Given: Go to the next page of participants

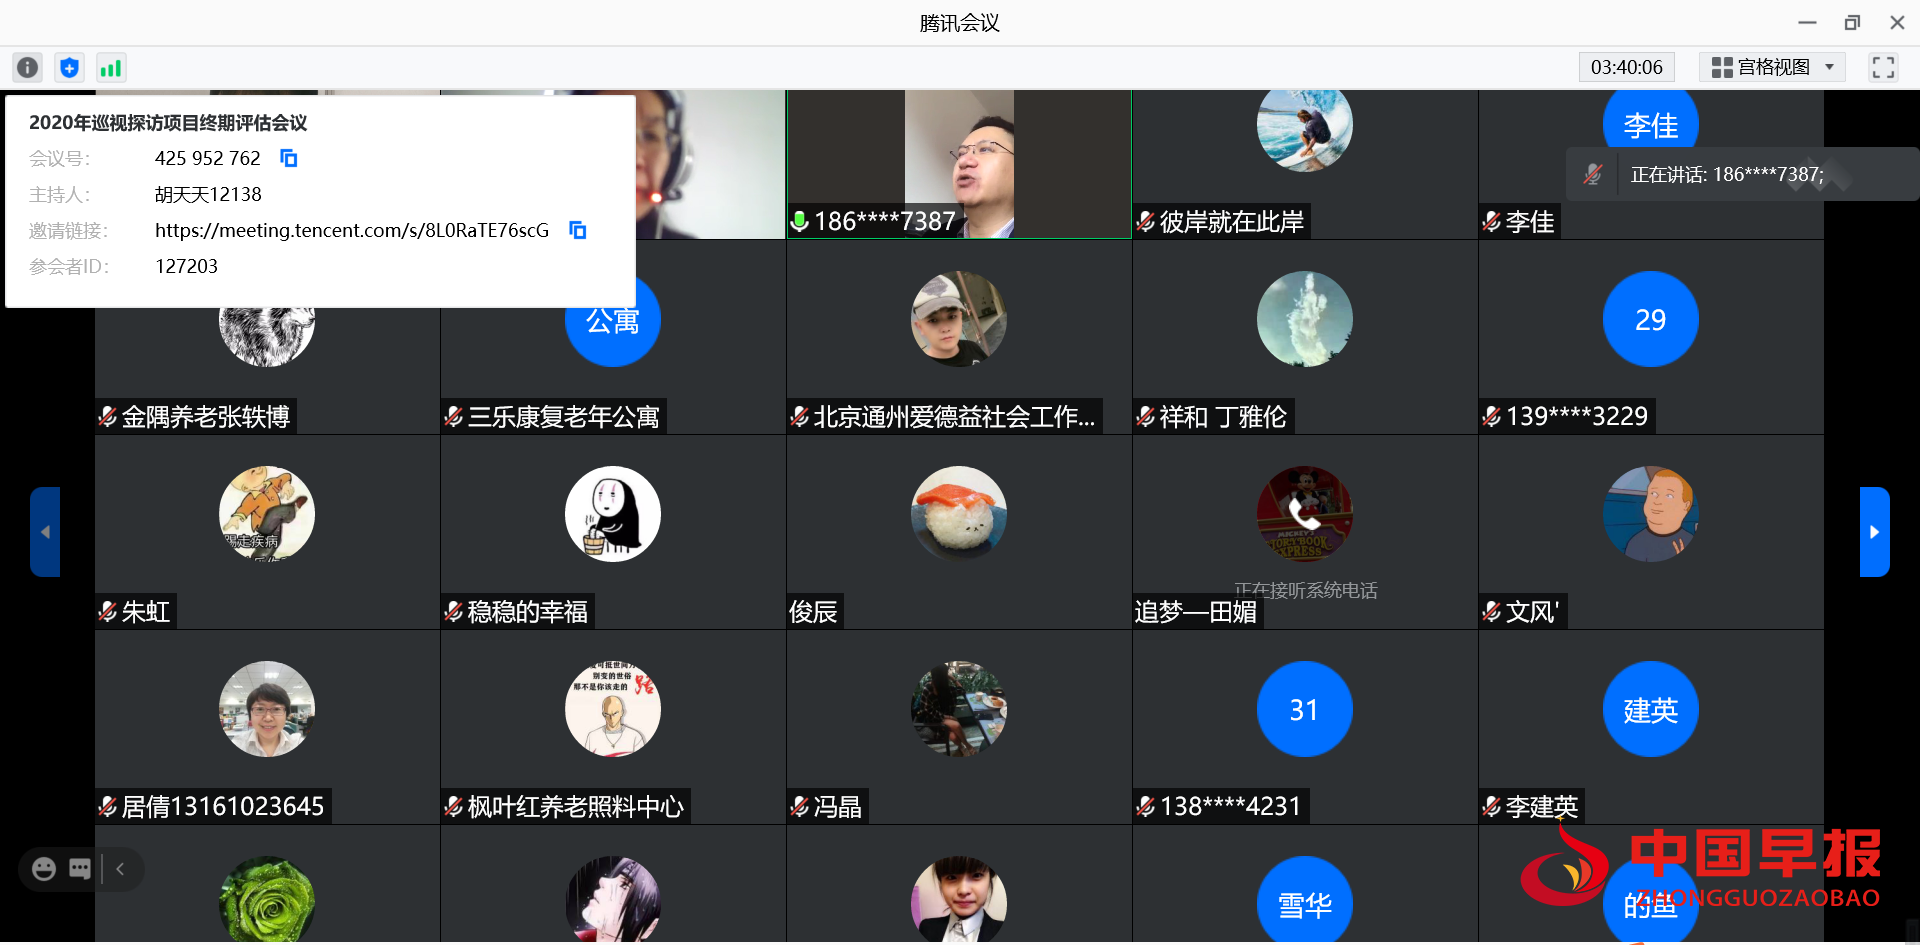Looking at the screenshot, I should [x=1874, y=532].
